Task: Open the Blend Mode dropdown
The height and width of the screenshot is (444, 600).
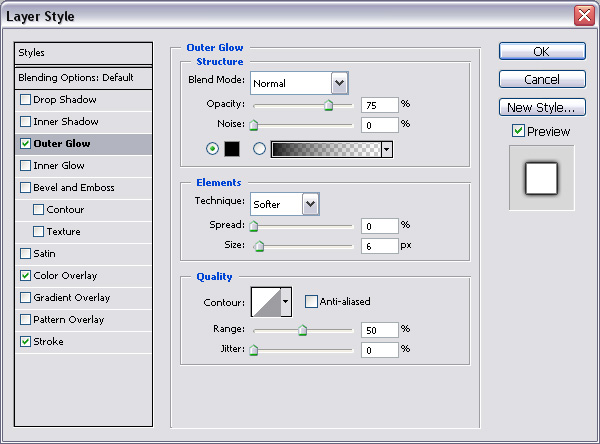Action: (339, 83)
